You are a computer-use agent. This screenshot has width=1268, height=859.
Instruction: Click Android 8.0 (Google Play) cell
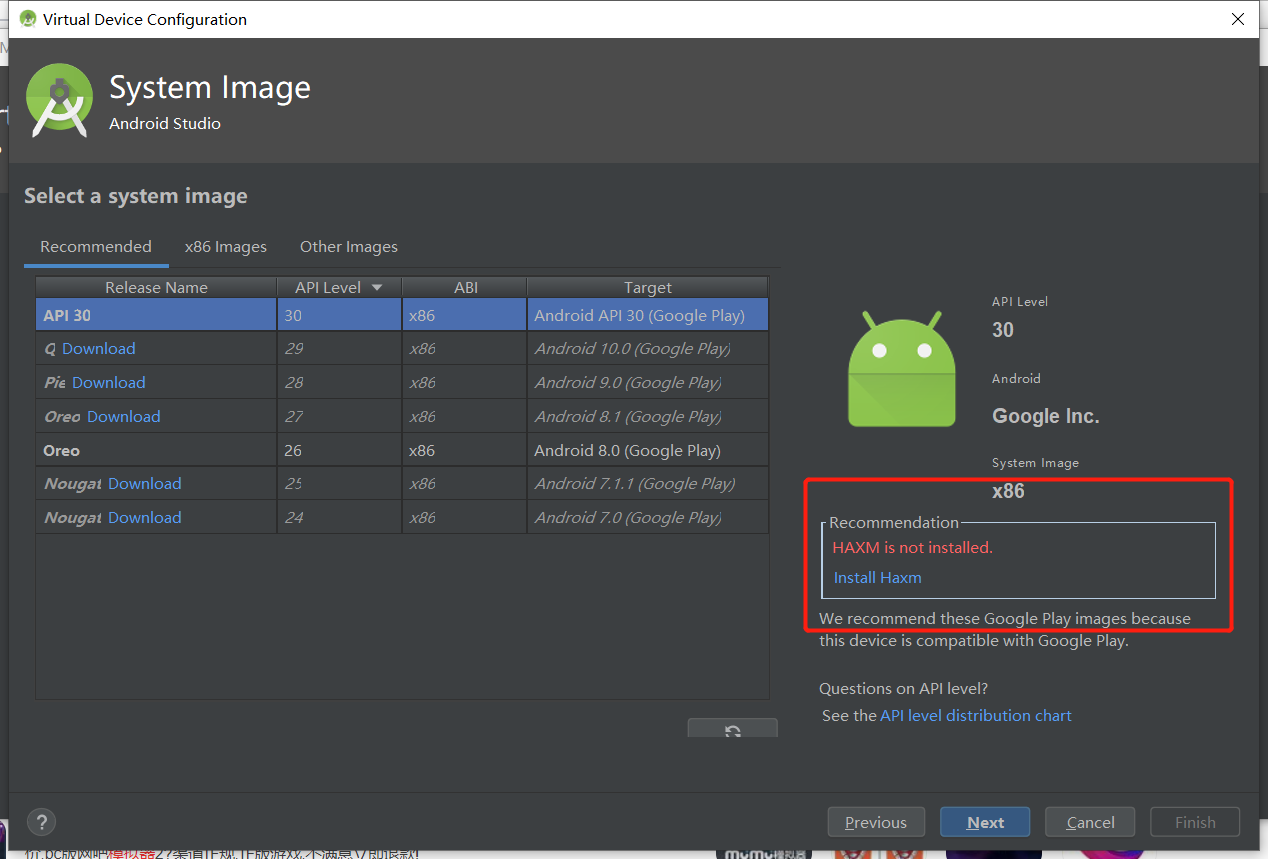pyautogui.click(x=648, y=450)
